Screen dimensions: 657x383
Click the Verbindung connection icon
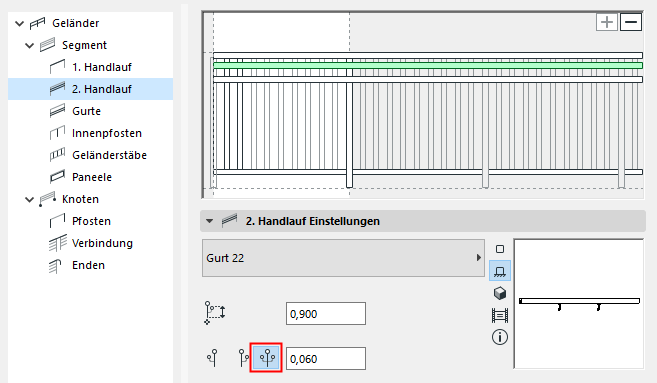[57, 243]
